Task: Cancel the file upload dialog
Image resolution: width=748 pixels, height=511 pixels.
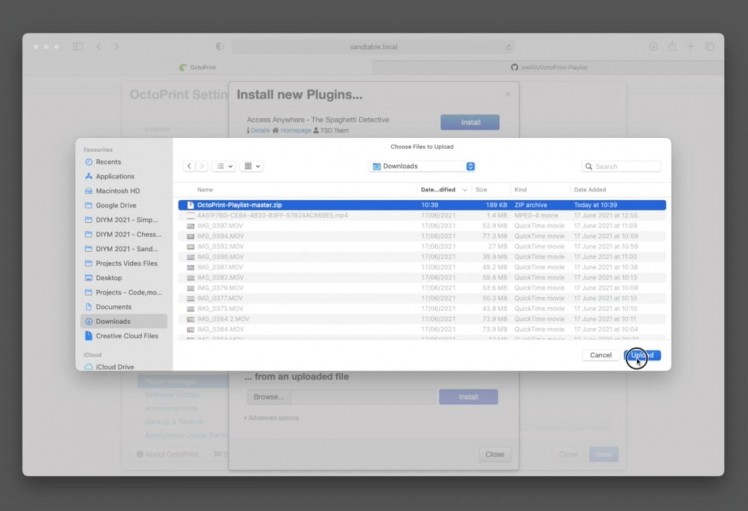Action: (601, 355)
